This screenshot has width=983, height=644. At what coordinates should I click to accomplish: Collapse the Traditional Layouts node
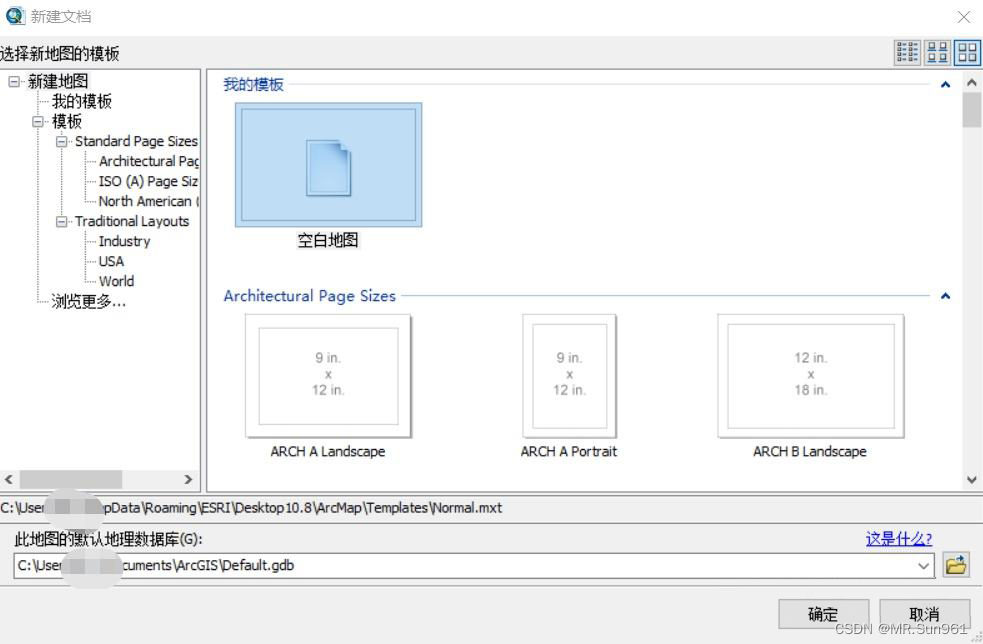coord(61,222)
